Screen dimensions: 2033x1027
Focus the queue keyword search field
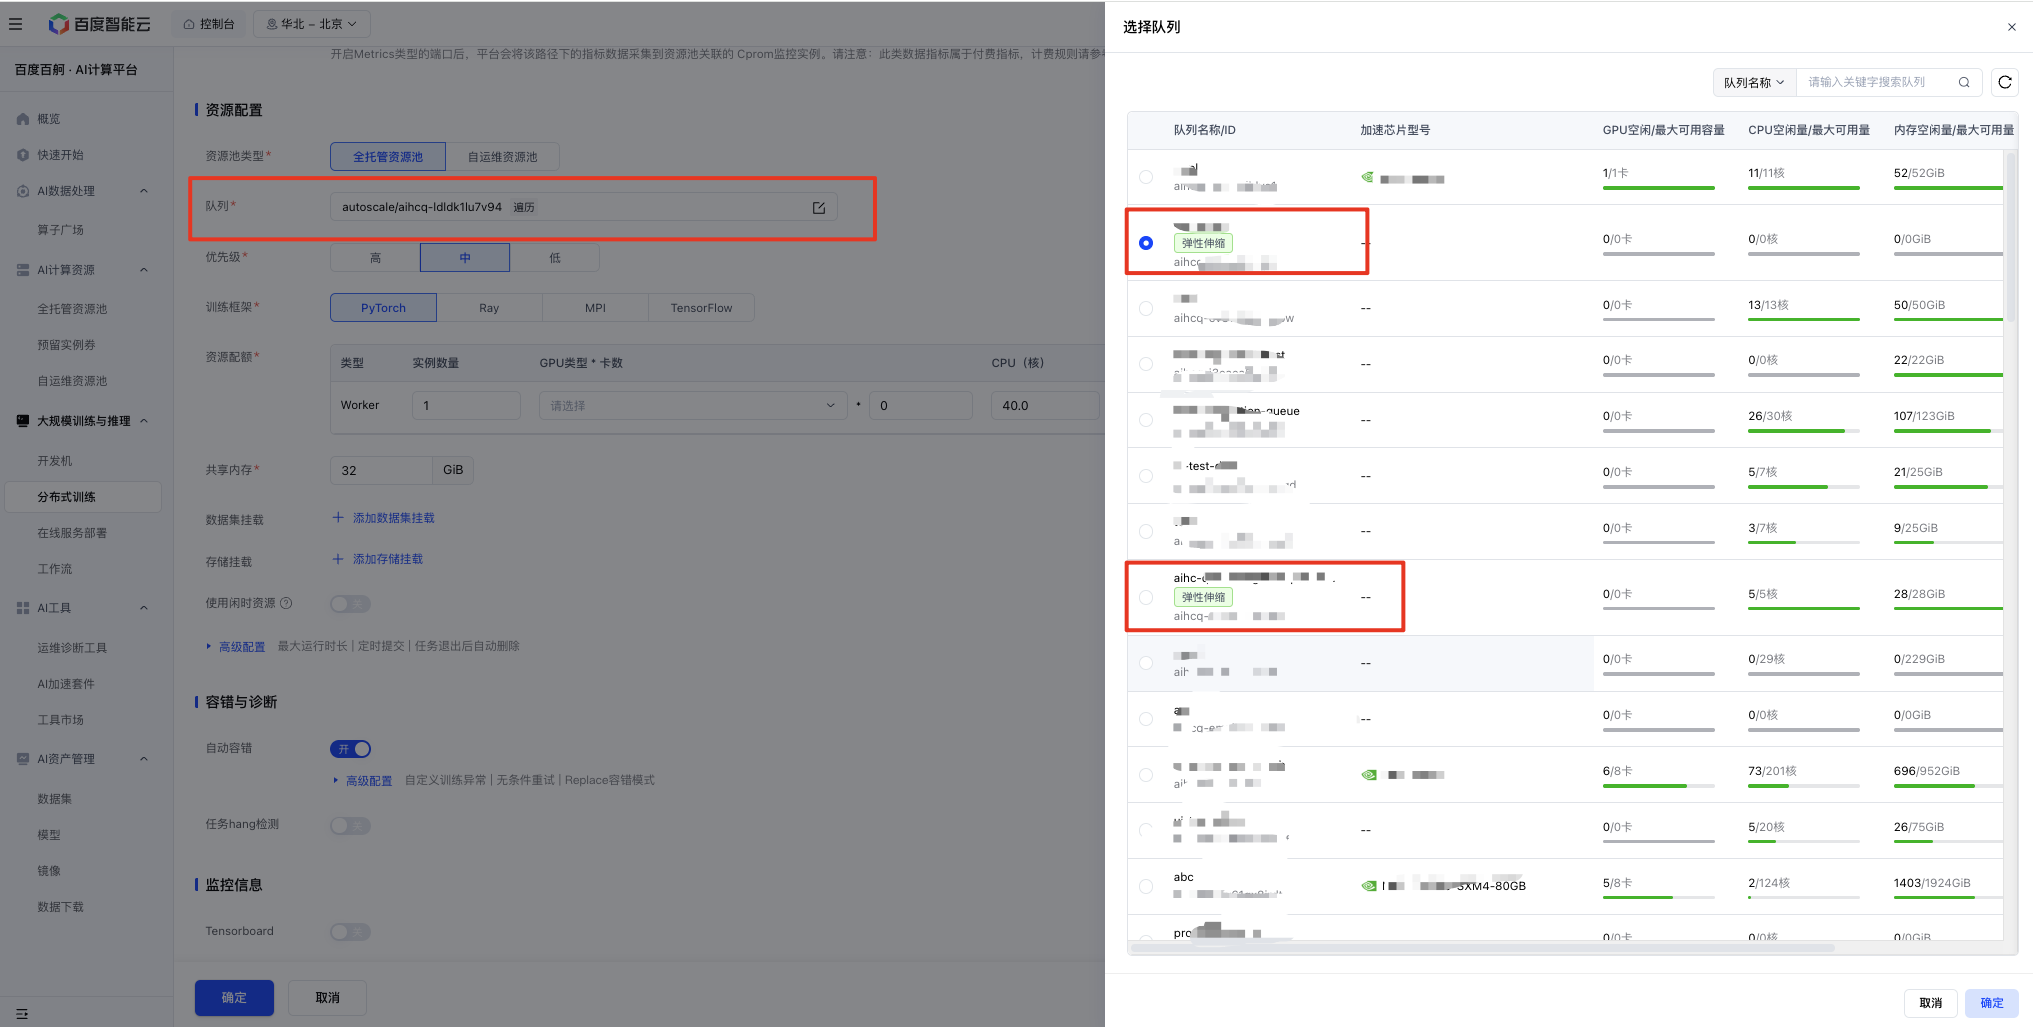point(1878,82)
